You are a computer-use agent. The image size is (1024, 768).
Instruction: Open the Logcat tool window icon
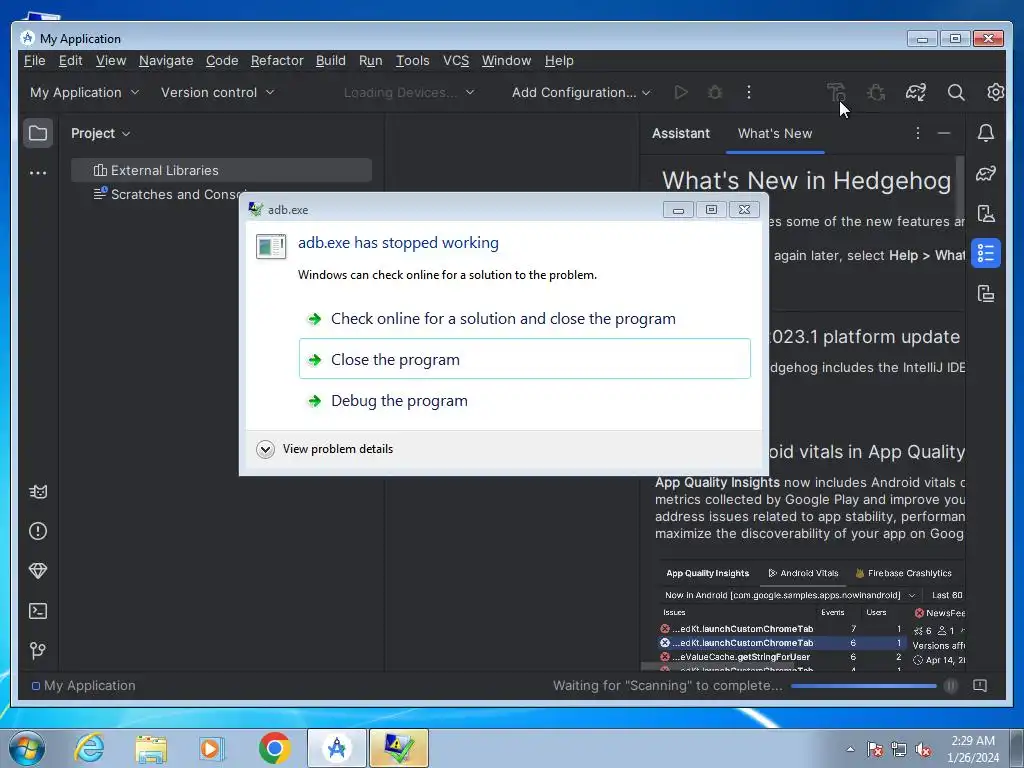(x=38, y=492)
